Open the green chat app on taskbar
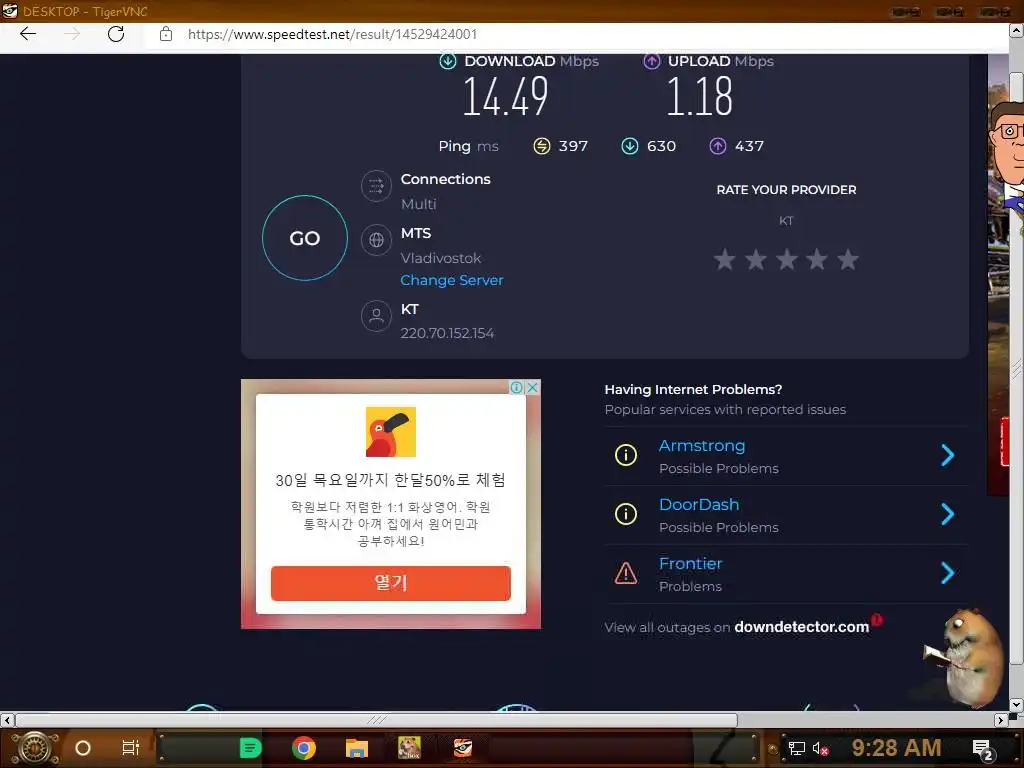This screenshot has height=768, width=1024. 250,748
